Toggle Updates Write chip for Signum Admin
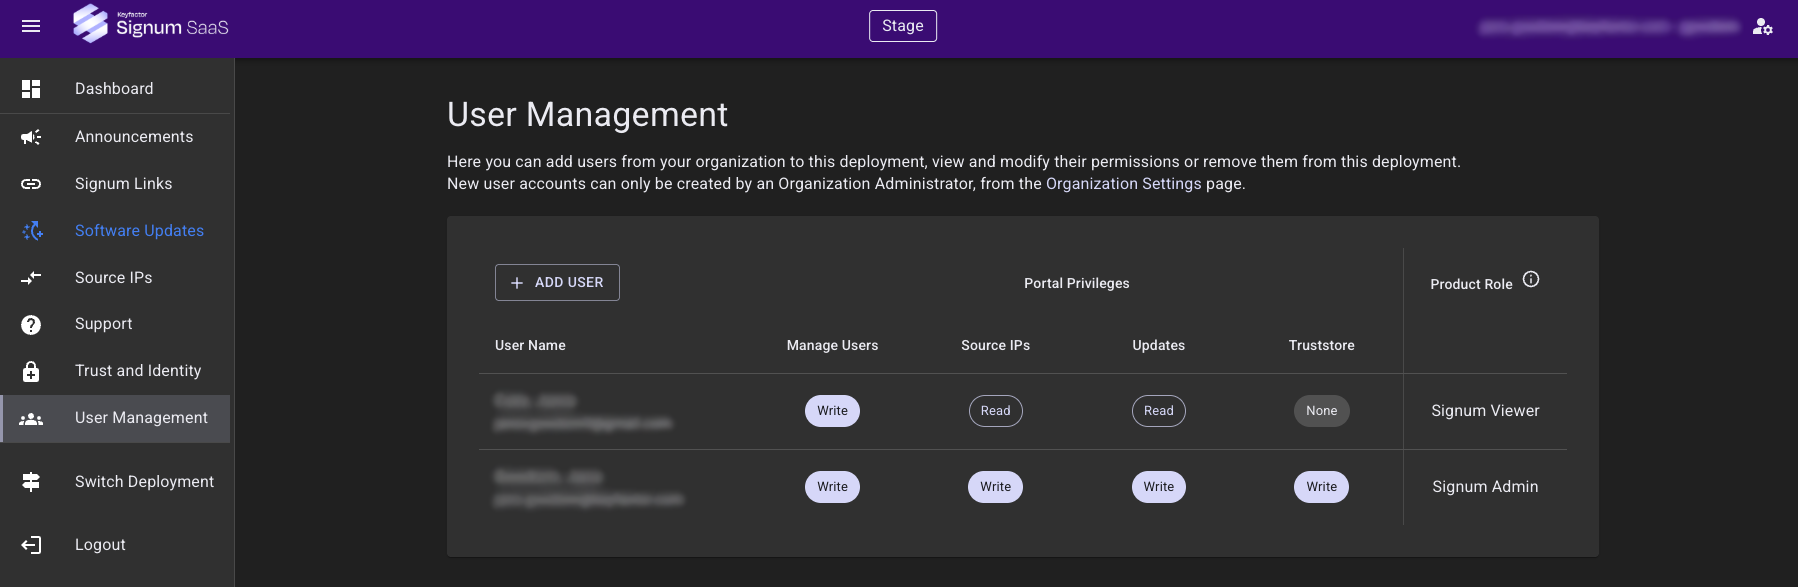The image size is (1798, 587). pyautogui.click(x=1158, y=487)
